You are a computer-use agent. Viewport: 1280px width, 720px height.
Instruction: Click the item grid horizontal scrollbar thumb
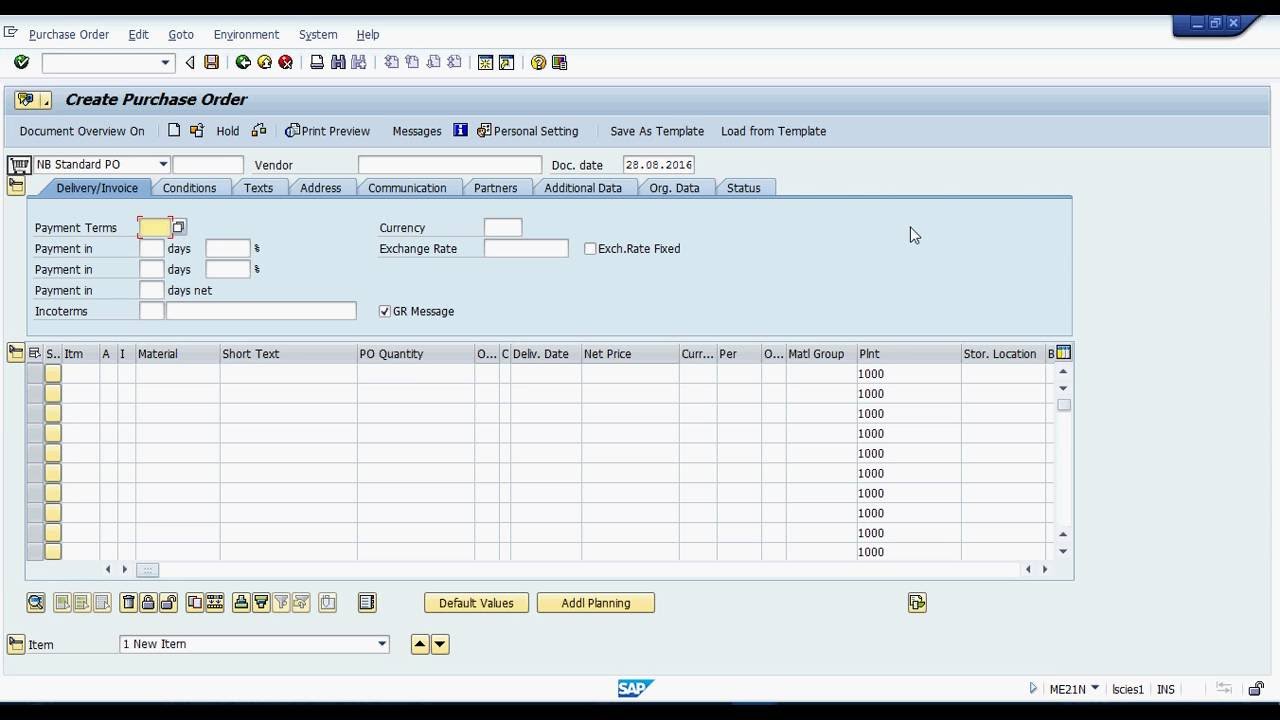click(147, 570)
